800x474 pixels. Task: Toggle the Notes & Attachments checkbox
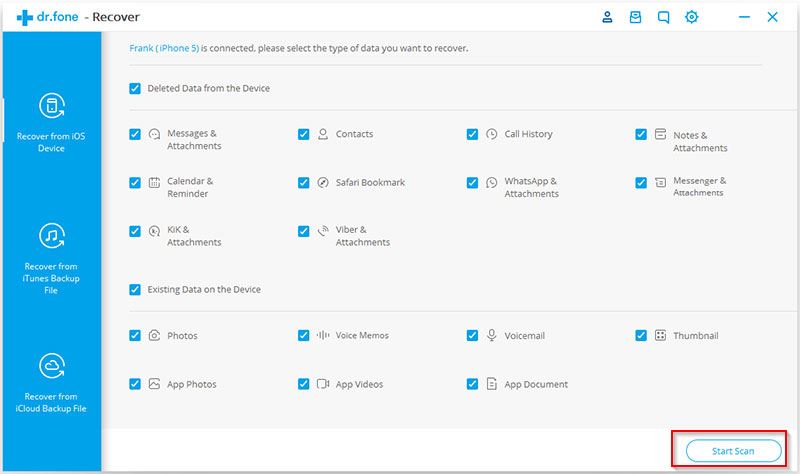(x=641, y=134)
